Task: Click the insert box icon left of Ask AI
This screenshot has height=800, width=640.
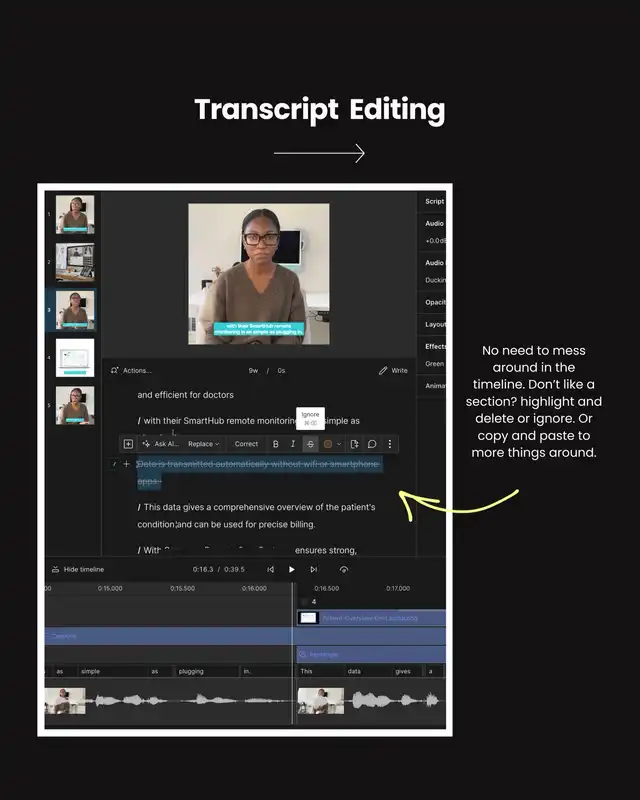Action: point(128,444)
